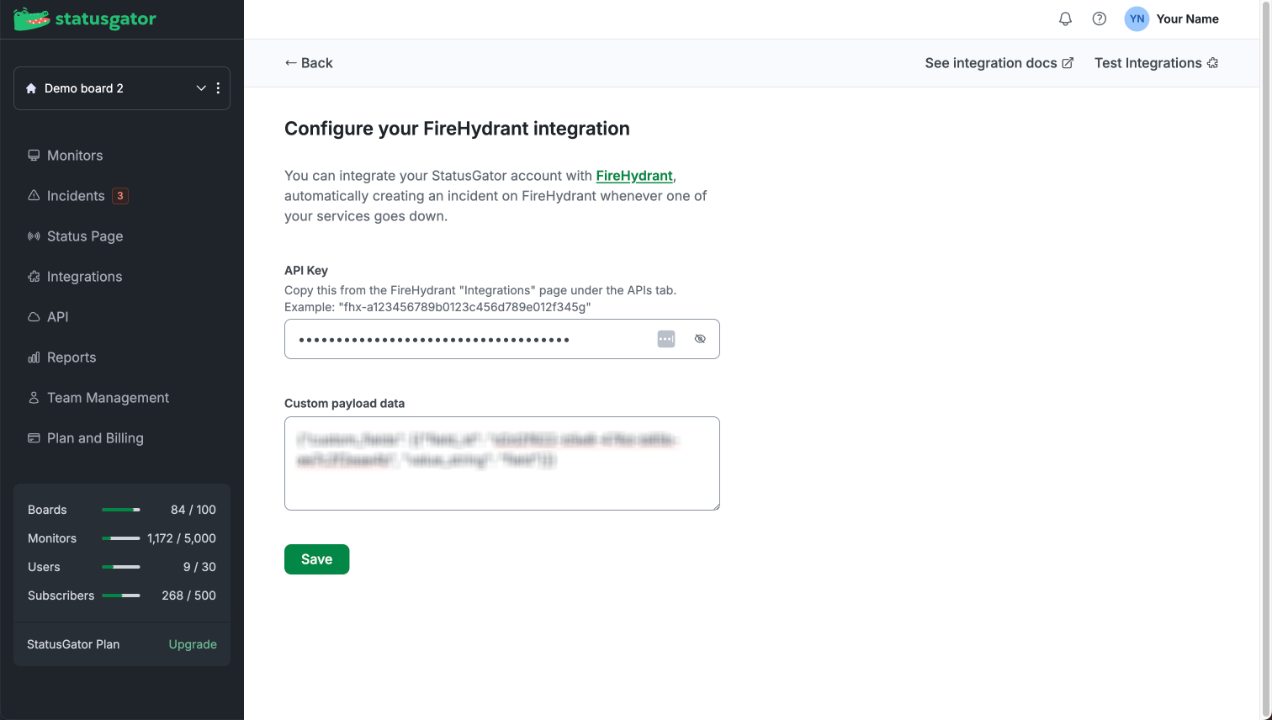Click the Incidents count badge 3
Viewport: 1272px width, 720px height.
pos(120,196)
